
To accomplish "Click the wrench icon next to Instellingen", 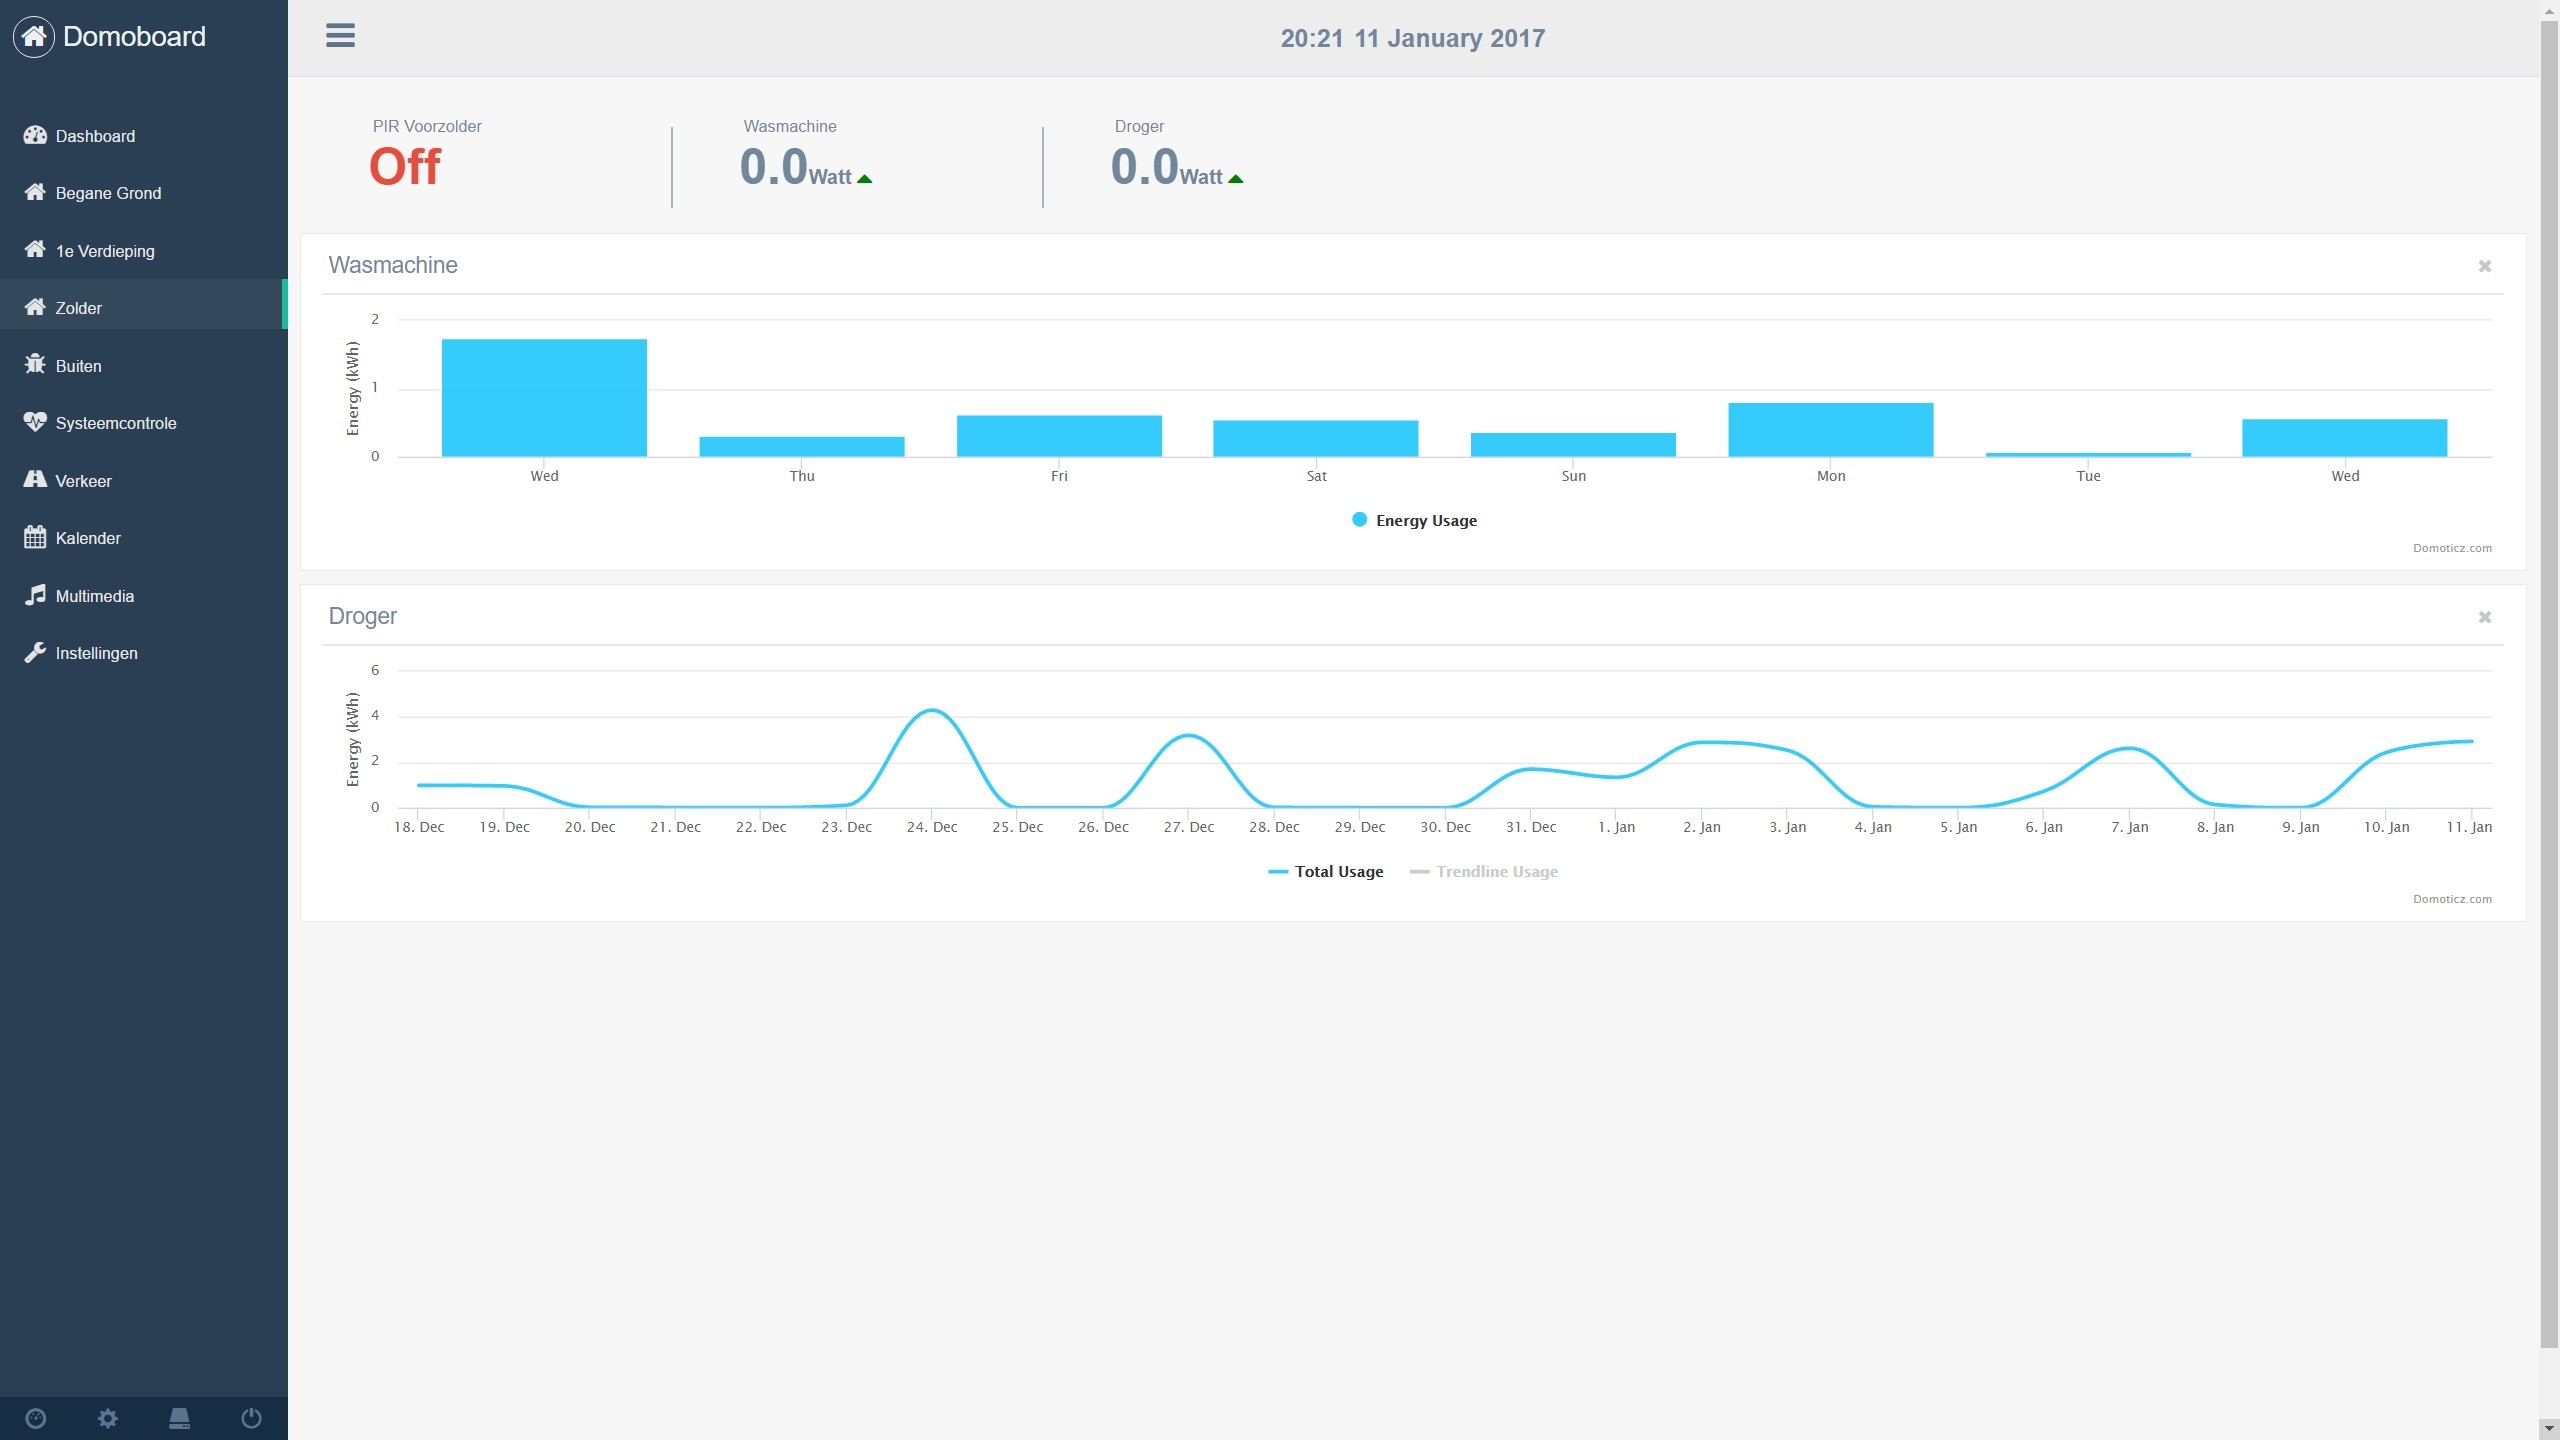I will point(35,652).
